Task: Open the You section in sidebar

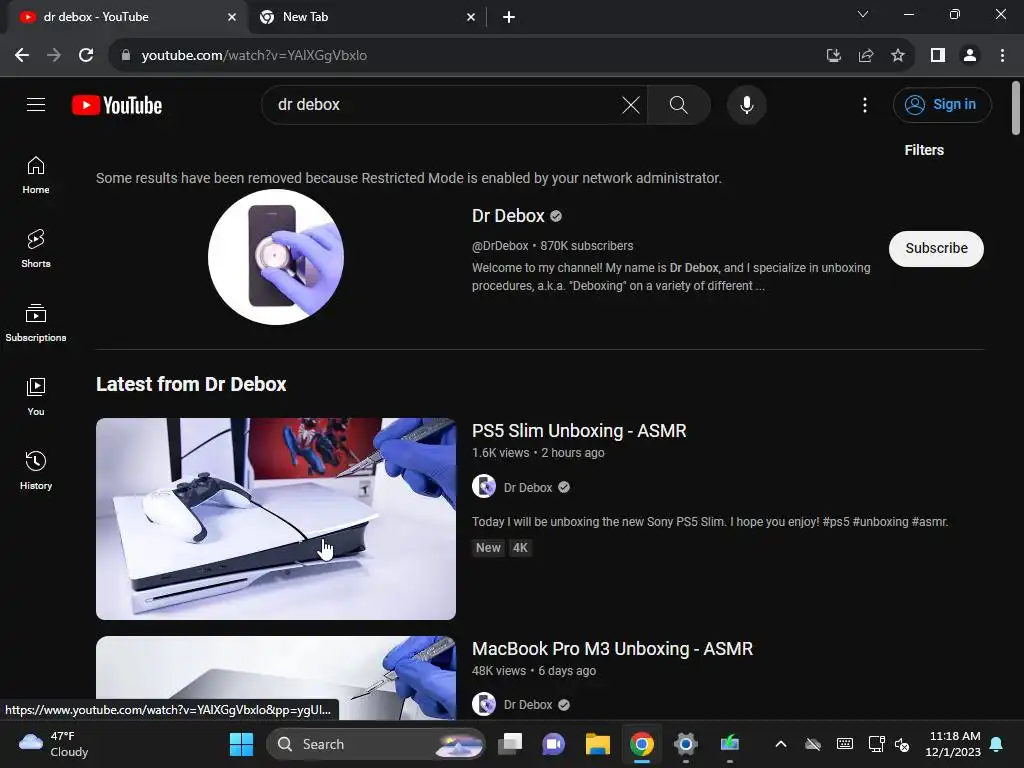Action: (x=36, y=396)
